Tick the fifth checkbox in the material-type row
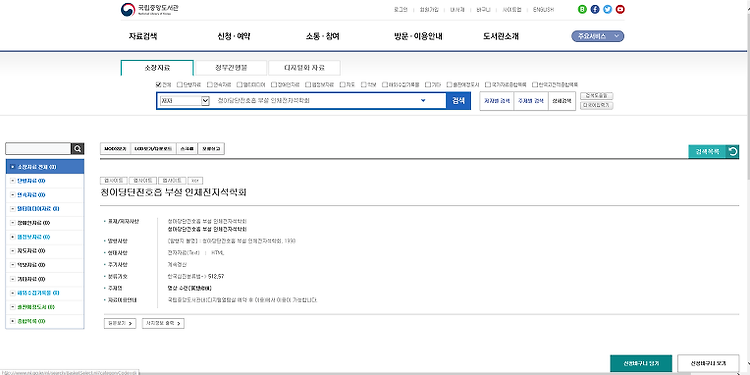750x375 pixels. click(274, 84)
